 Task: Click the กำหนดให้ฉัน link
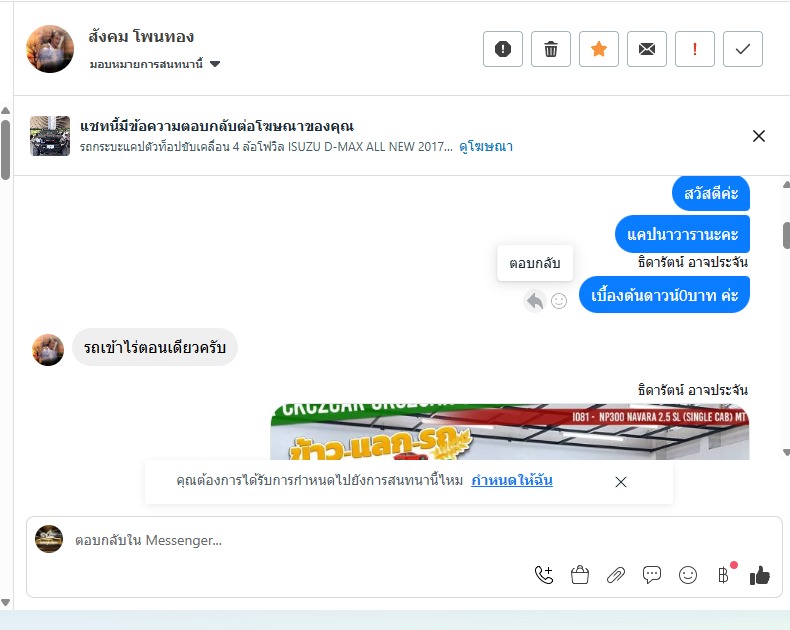pyautogui.click(x=511, y=480)
